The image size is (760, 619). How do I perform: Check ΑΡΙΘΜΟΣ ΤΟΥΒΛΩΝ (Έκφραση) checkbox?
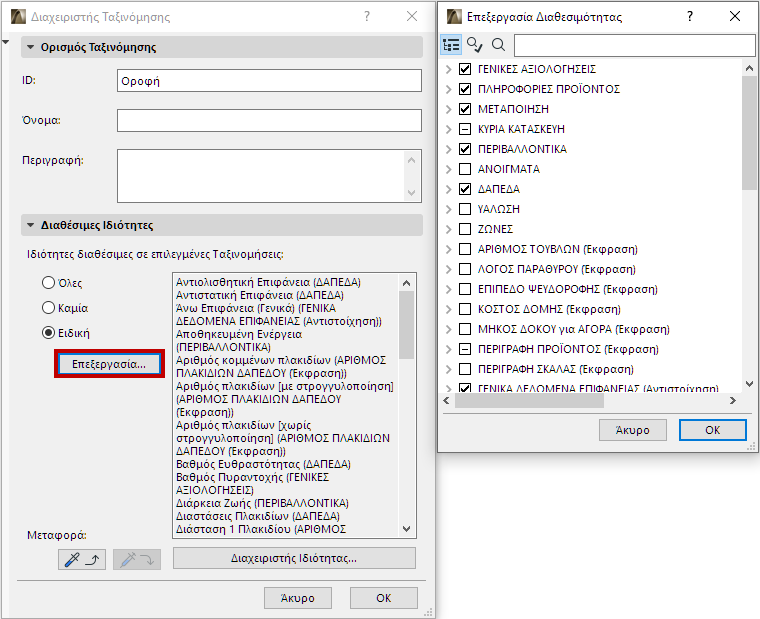tap(465, 249)
